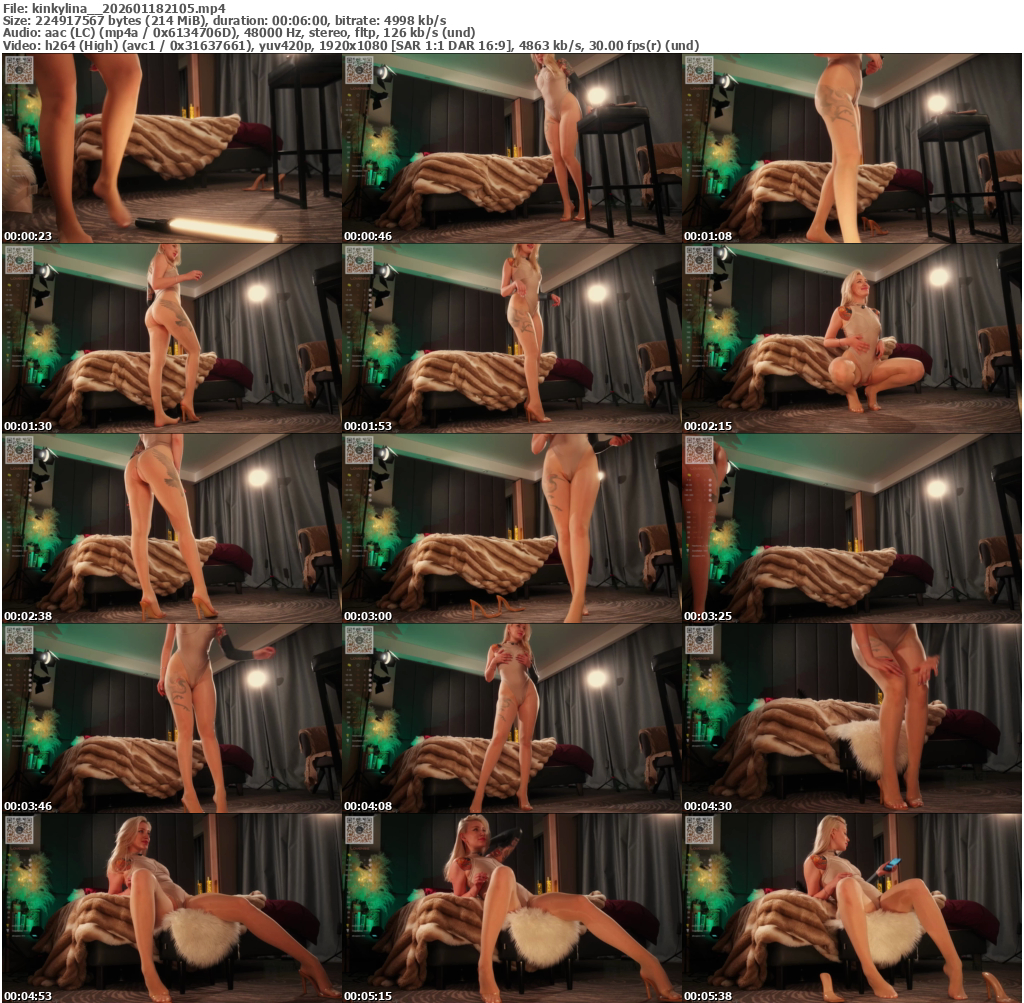
Task: Open the thumbnail at 00:01:30
Action: coord(171,338)
